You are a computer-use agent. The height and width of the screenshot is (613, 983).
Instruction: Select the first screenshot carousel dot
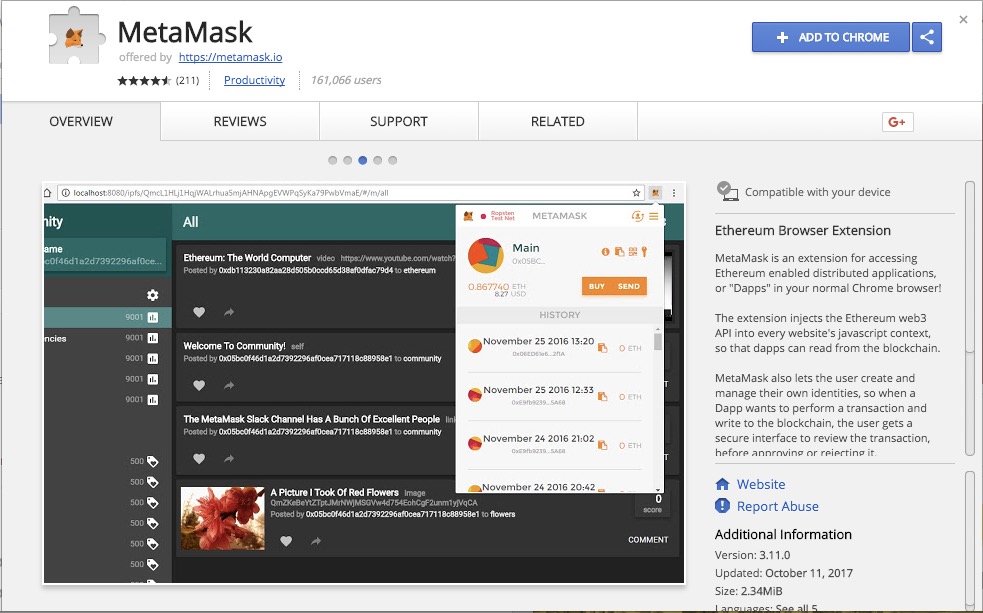click(x=333, y=160)
